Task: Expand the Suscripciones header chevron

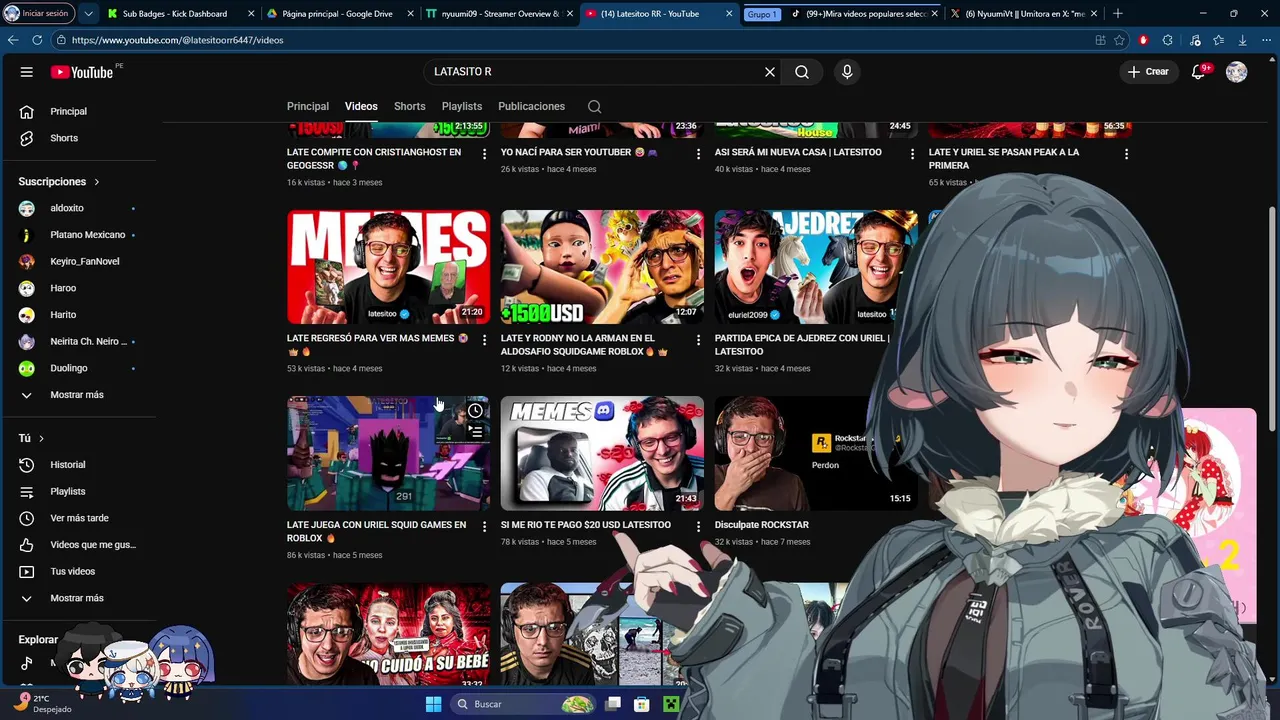Action: [x=97, y=182]
